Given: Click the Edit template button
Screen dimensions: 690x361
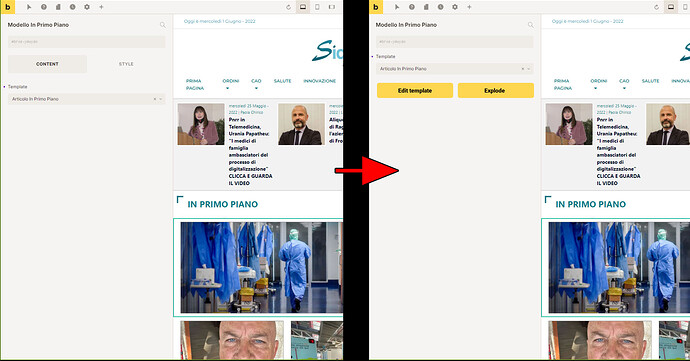Looking at the screenshot, I should pos(415,90).
